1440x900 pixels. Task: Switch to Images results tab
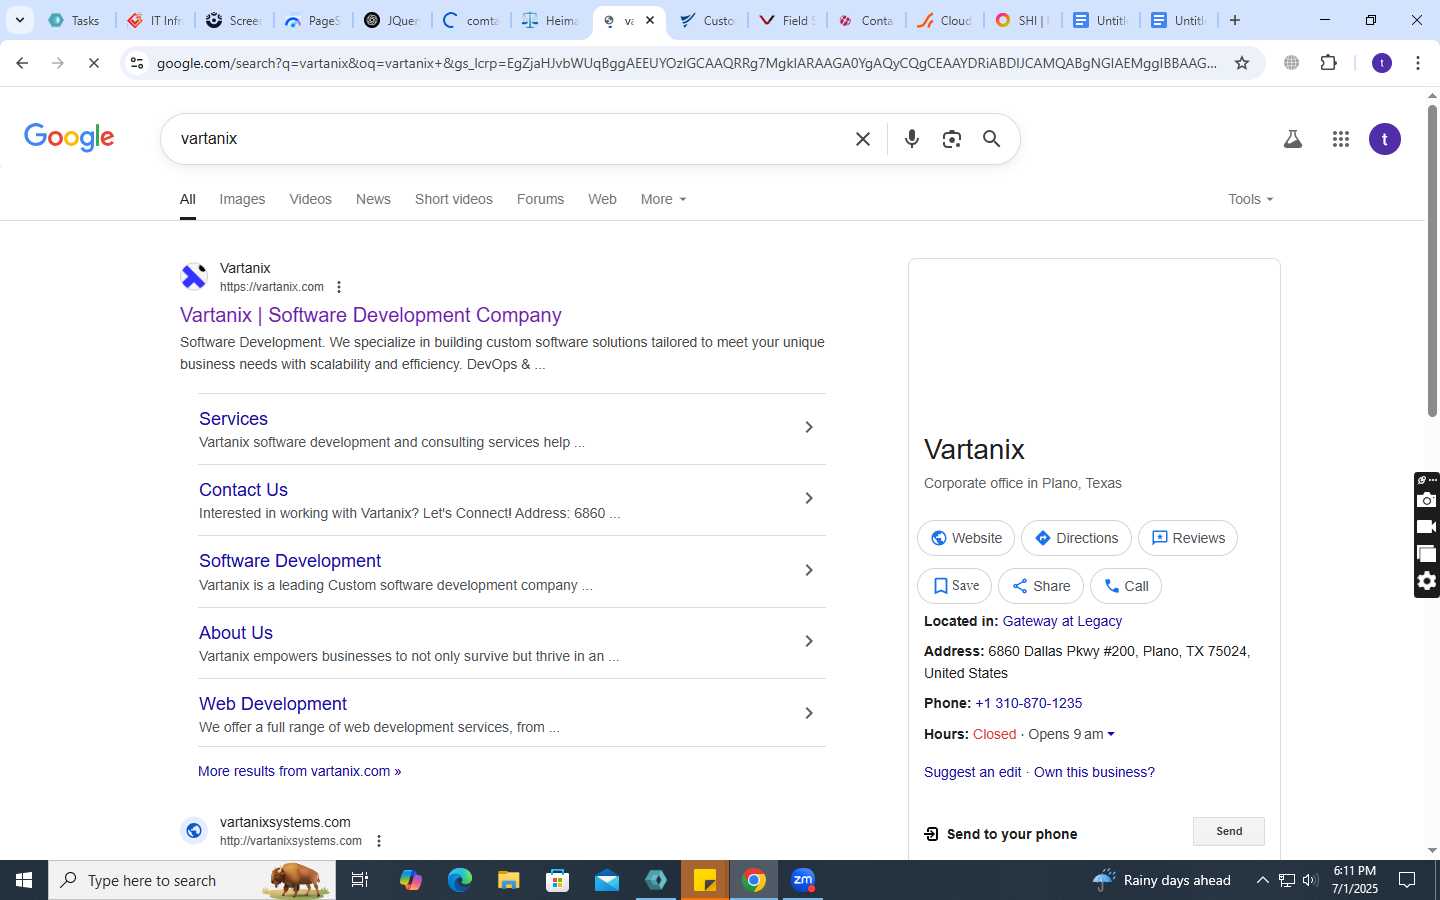(242, 199)
